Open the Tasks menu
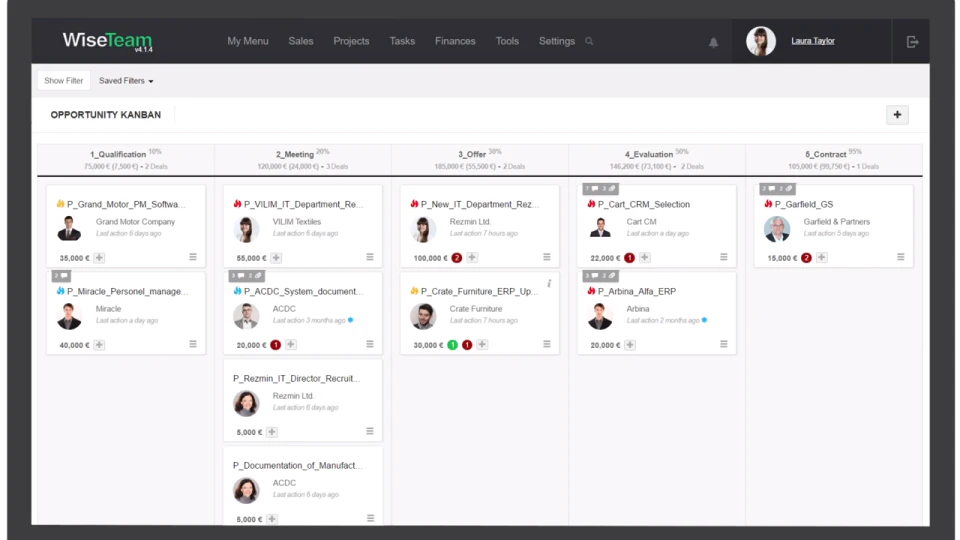This screenshot has height=540, width=960. pos(402,41)
